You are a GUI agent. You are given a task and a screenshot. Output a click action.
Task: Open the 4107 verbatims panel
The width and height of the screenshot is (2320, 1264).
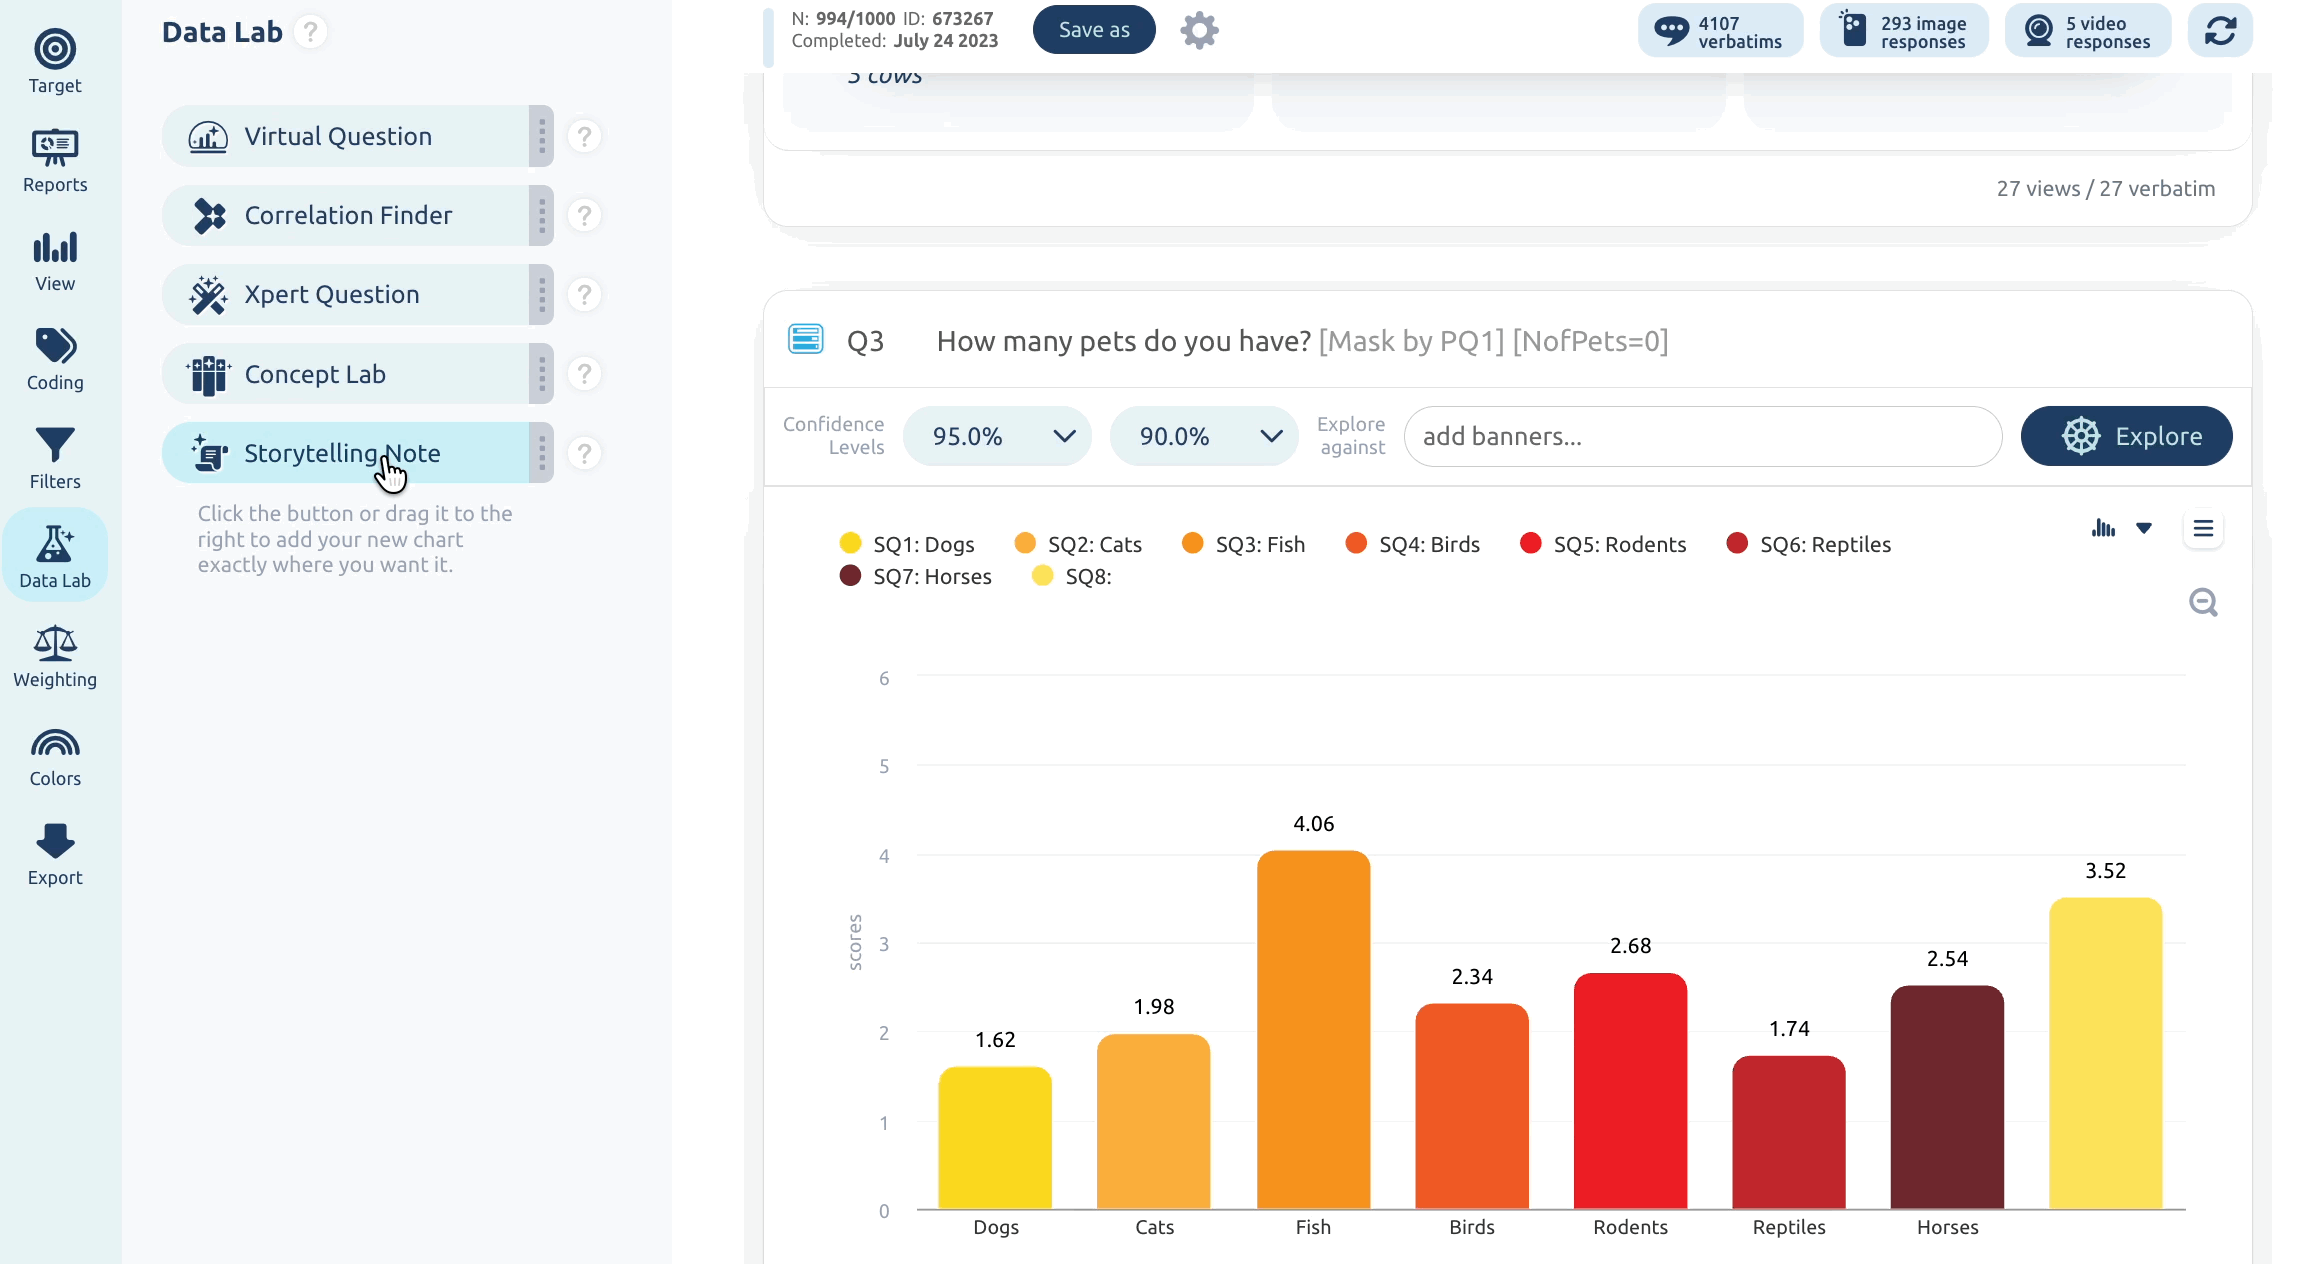click(1720, 32)
